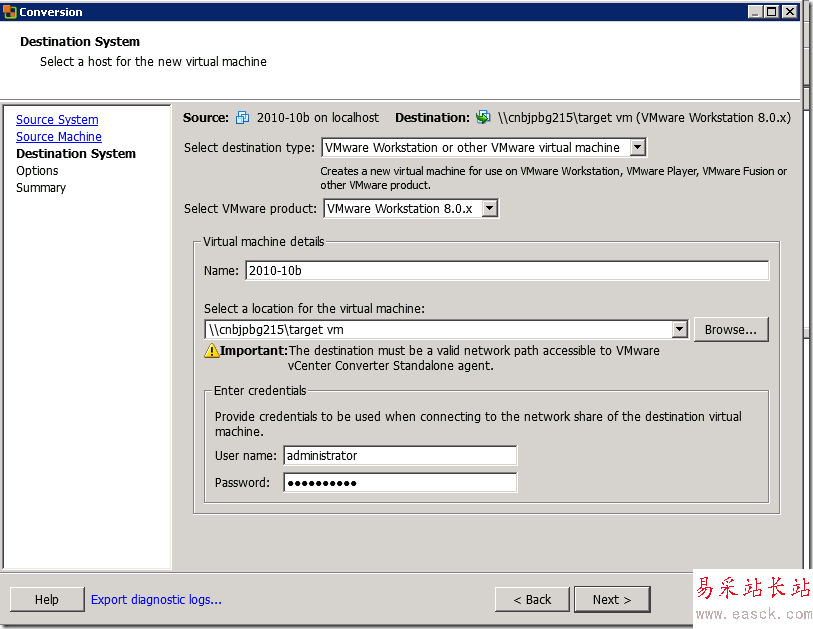Close the Conversion window
The width and height of the screenshot is (813, 629).
pos(789,11)
